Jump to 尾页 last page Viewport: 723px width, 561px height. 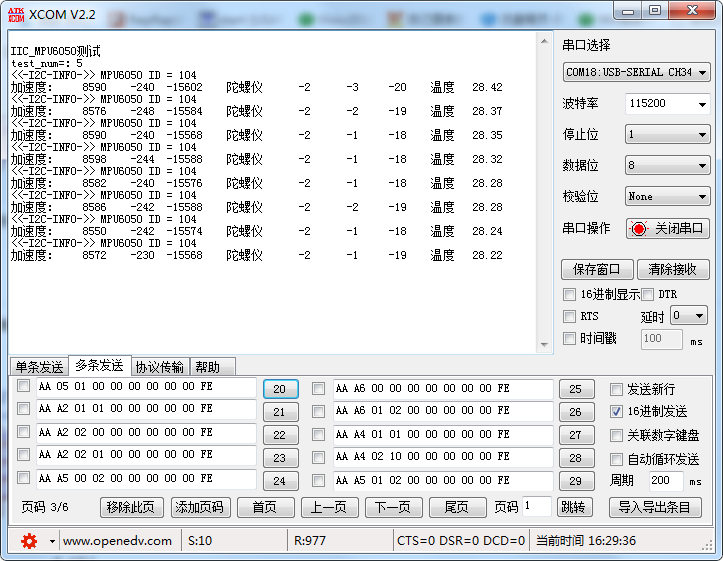pyautogui.click(x=458, y=508)
